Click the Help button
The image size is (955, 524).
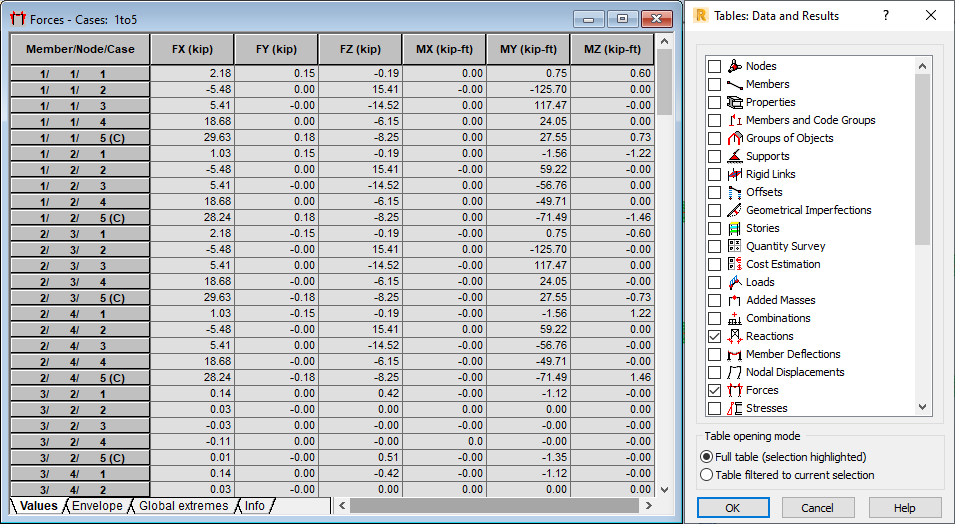coord(904,508)
